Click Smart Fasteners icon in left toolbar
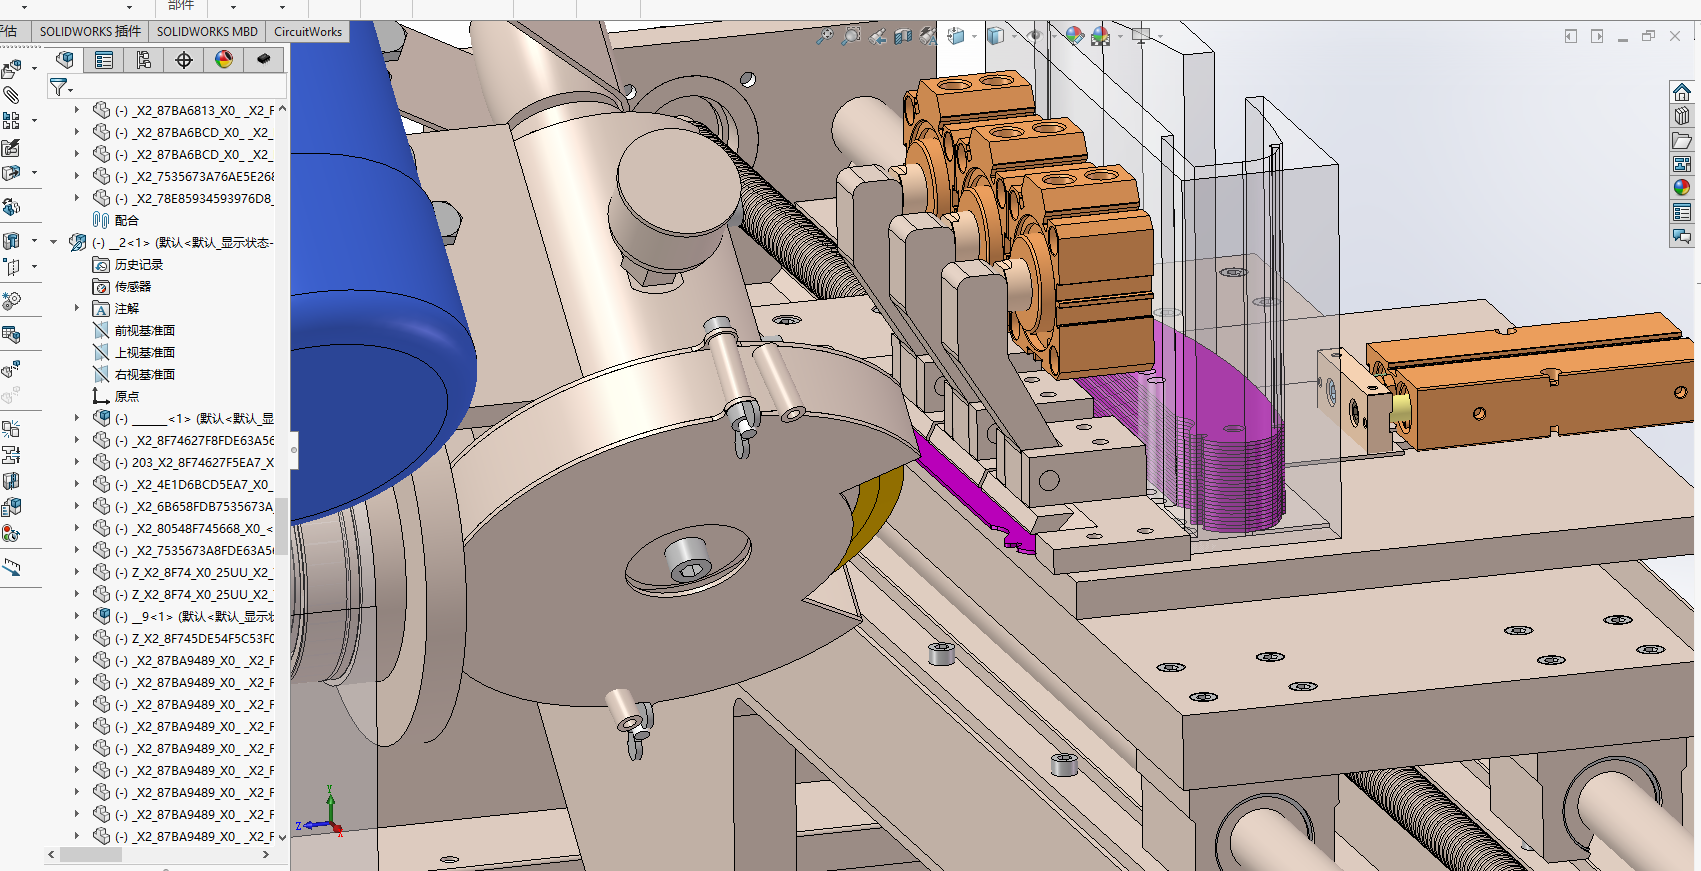1701x871 pixels. [11, 147]
